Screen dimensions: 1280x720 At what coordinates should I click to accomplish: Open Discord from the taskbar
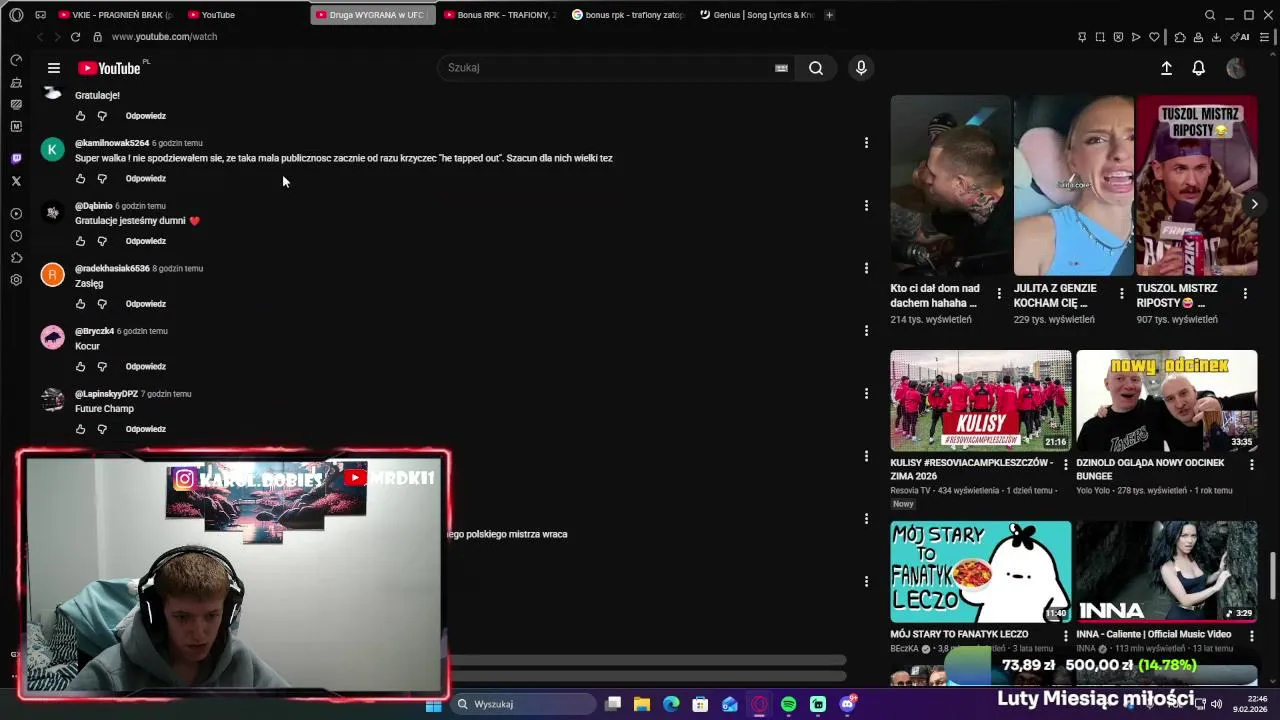[848, 705]
